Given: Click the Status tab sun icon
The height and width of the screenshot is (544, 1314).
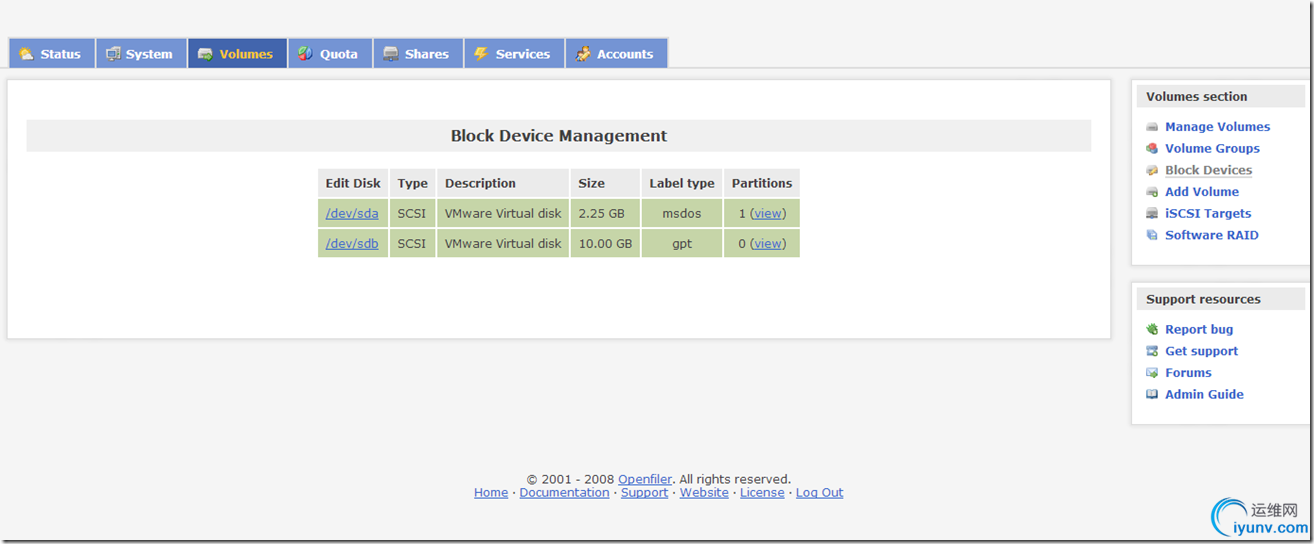Looking at the screenshot, I should pyautogui.click(x=26, y=54).
